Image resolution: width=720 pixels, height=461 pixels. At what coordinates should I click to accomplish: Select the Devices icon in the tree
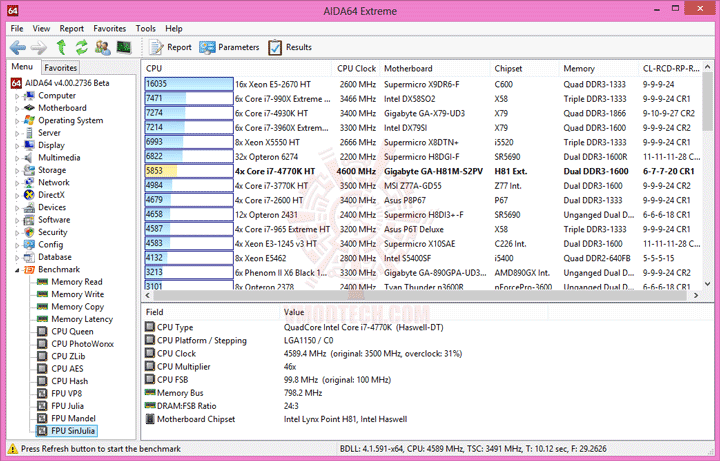[29, 207]
